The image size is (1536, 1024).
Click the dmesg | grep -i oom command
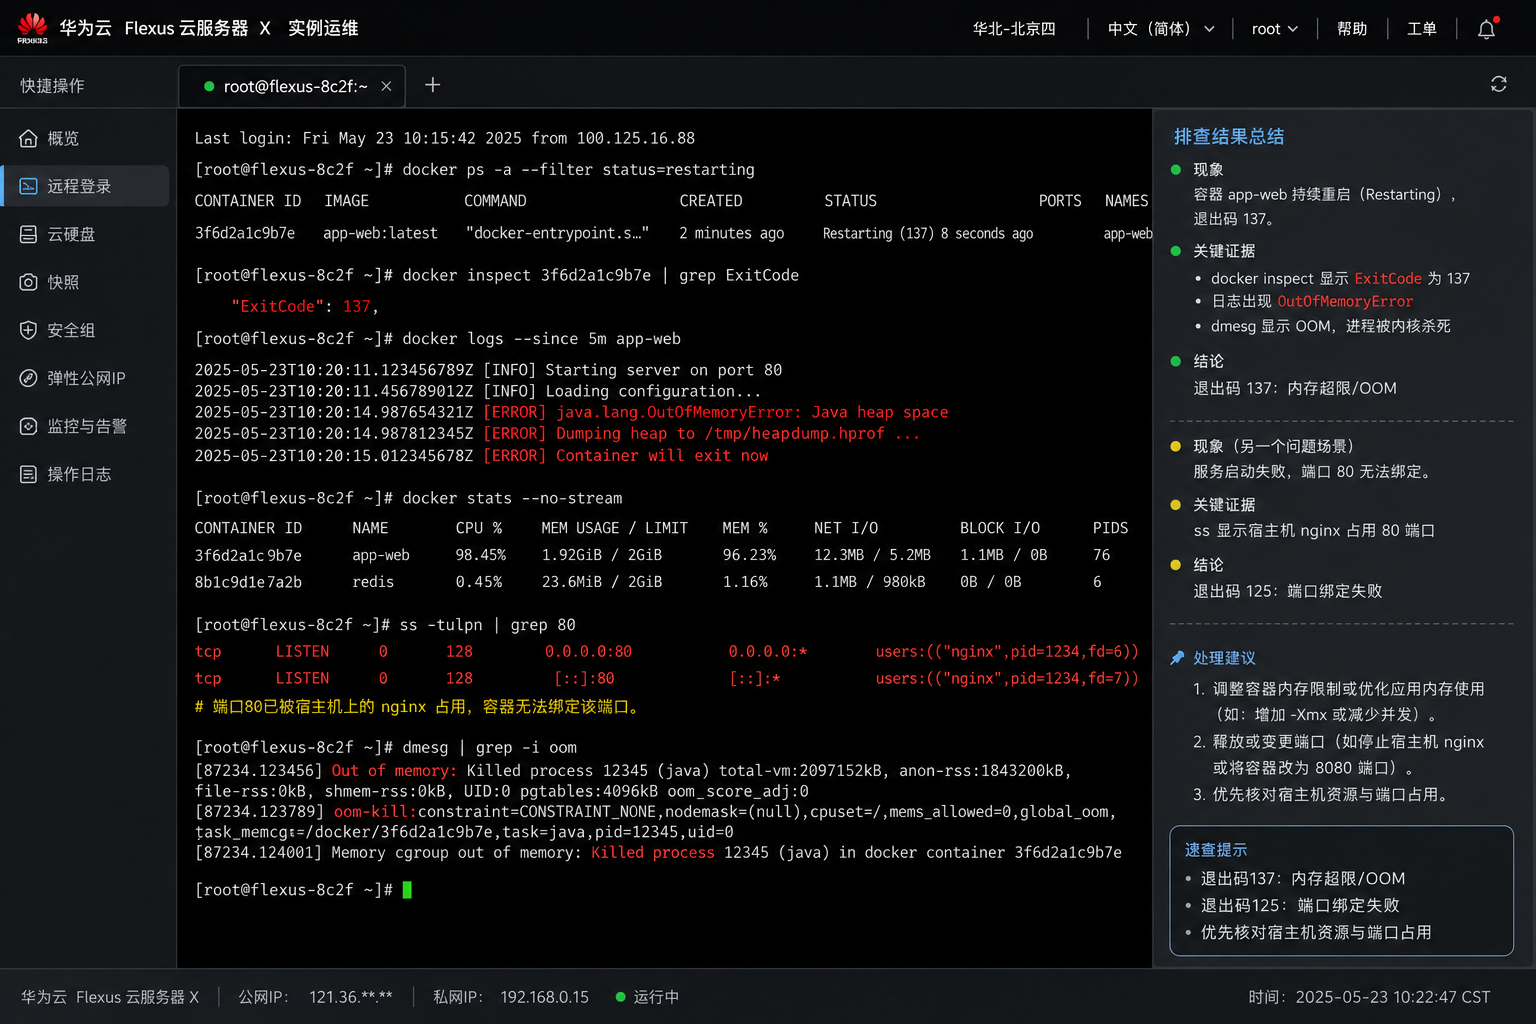(x=490, y=748)
